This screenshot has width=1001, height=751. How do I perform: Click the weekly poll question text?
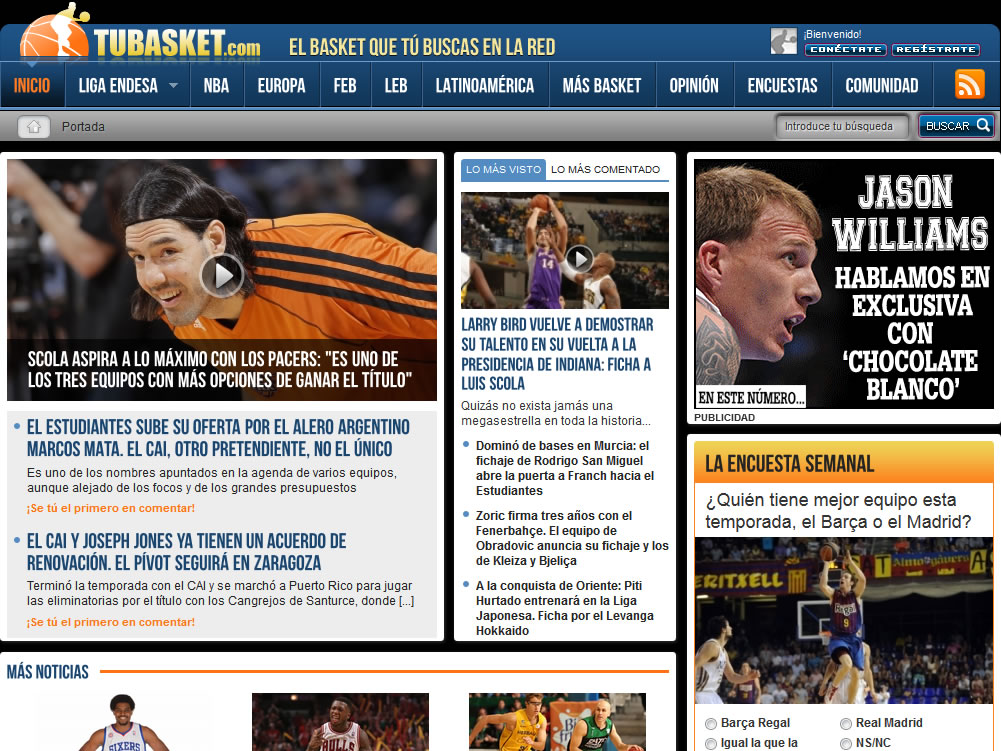838,511
